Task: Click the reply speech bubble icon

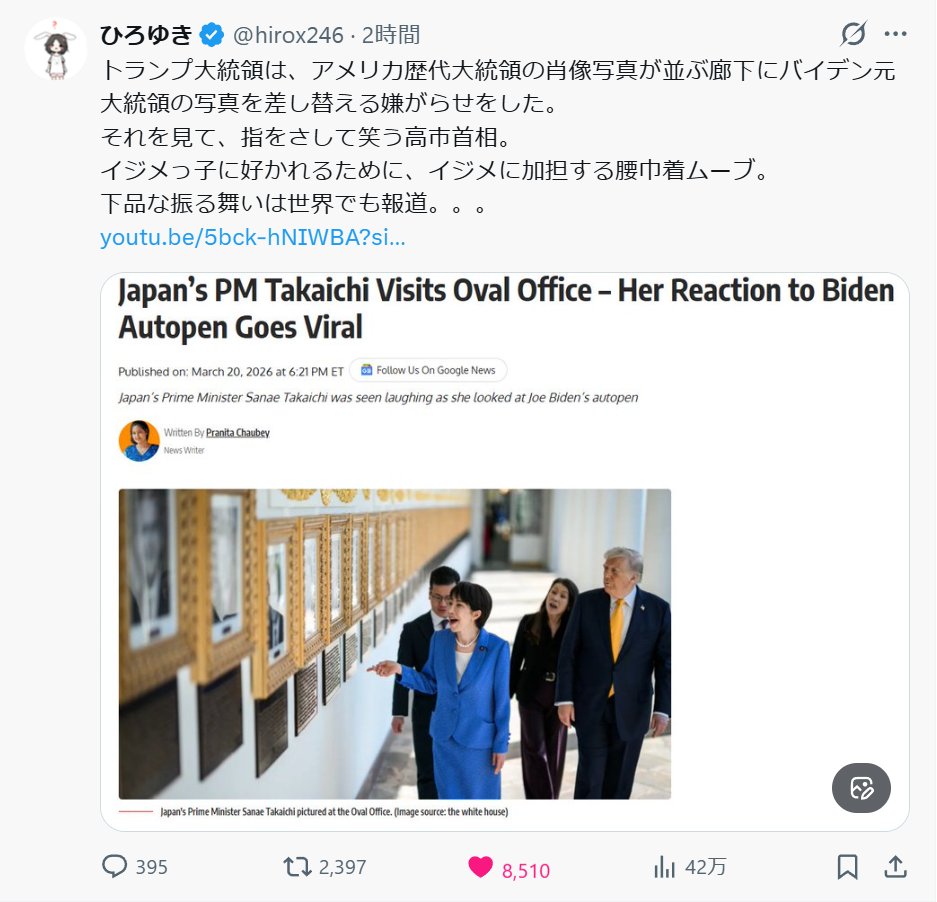Action: pos(115,866)
